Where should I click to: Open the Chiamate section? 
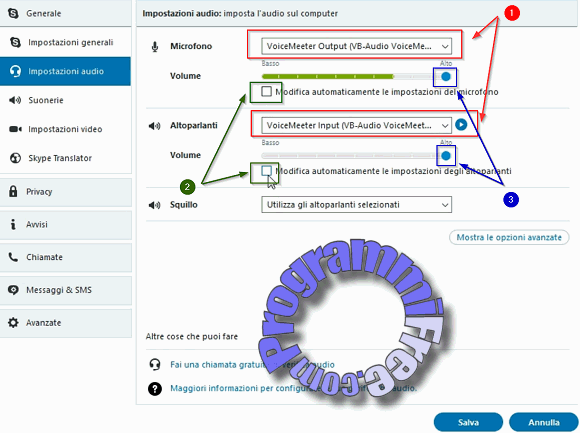pyautogui.click(x=65, y=257)
